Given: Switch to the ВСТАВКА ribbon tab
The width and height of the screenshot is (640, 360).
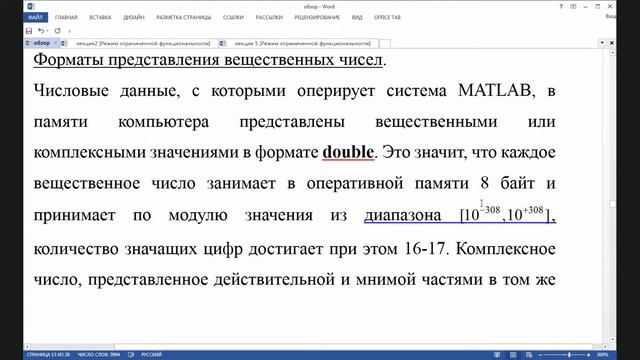Looking at the screenshot, I should 100,18.
